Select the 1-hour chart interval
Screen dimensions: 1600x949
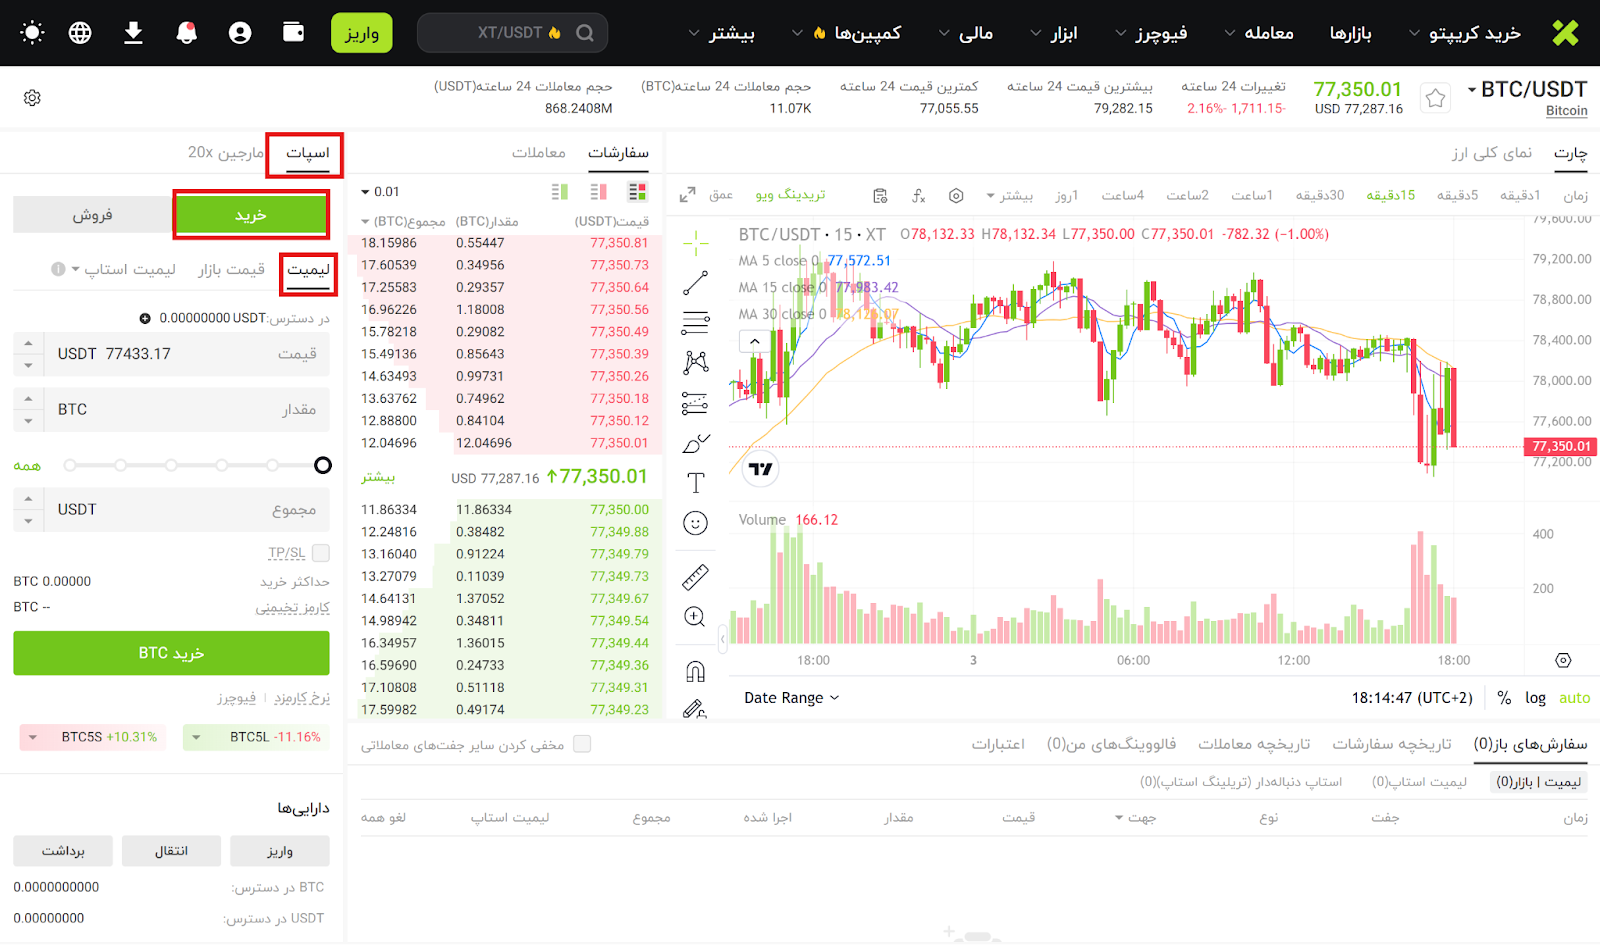pos(1251,195)
